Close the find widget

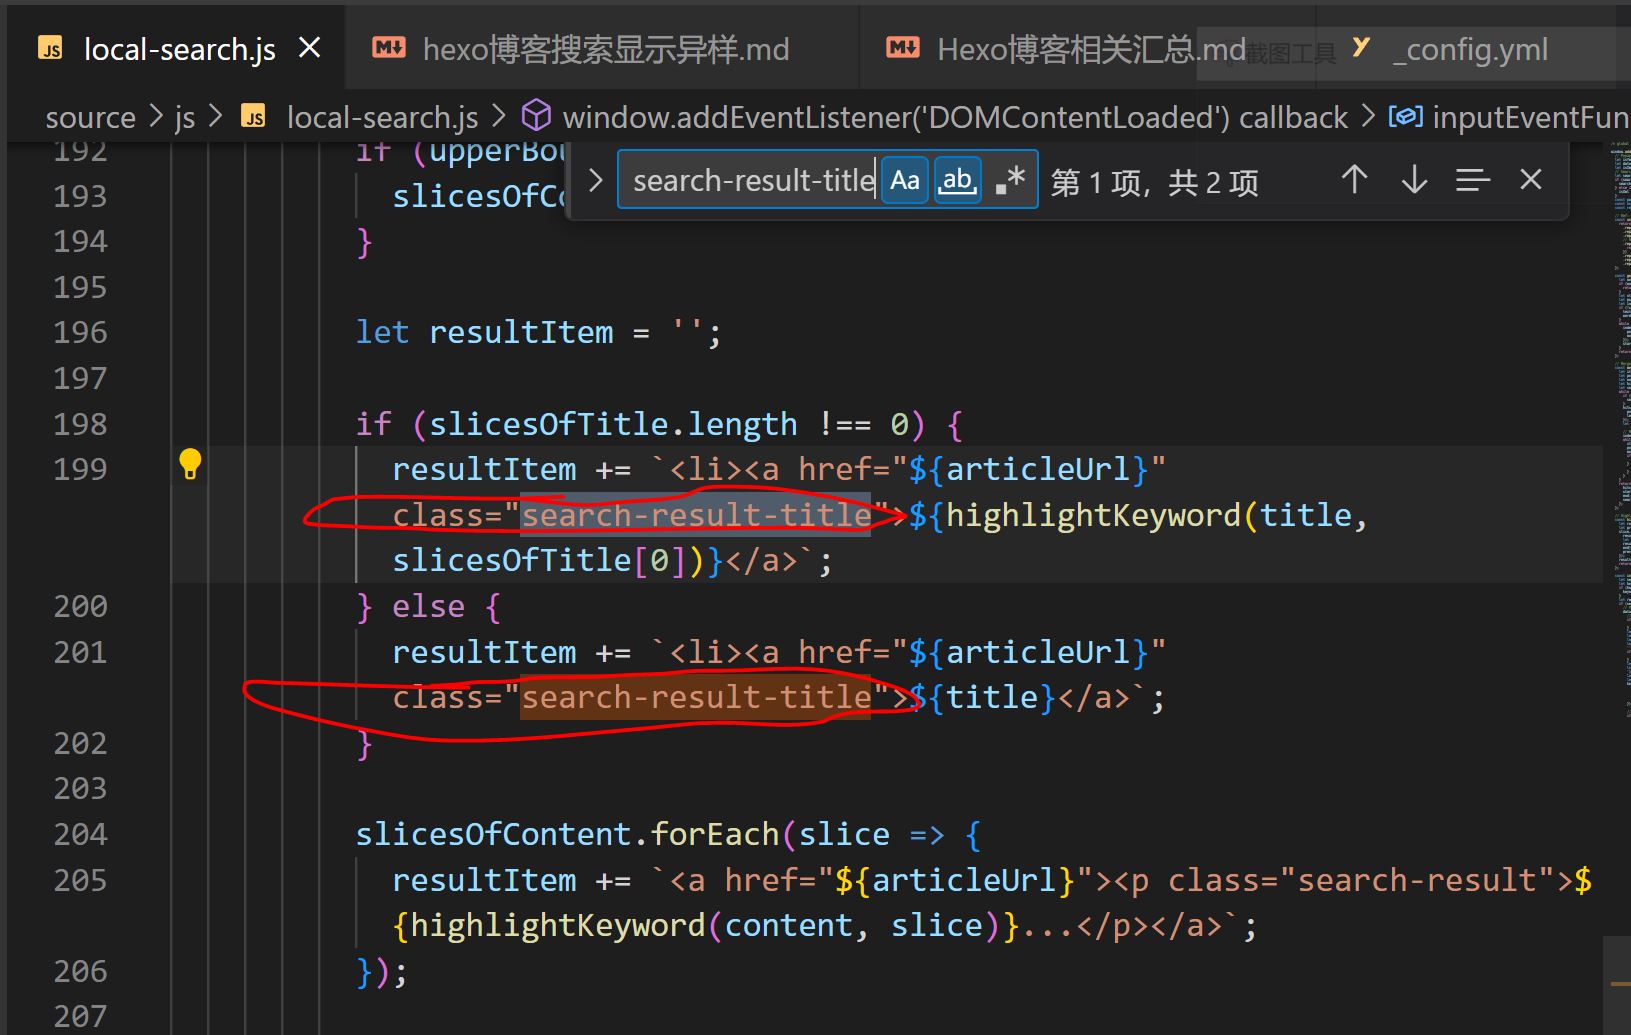tap(1530, 180)
